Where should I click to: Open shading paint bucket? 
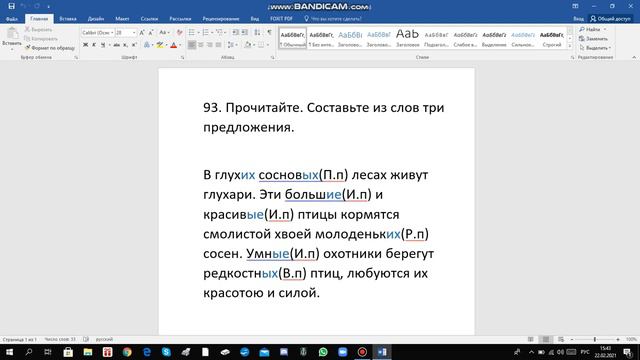click(x=248, y=45)
